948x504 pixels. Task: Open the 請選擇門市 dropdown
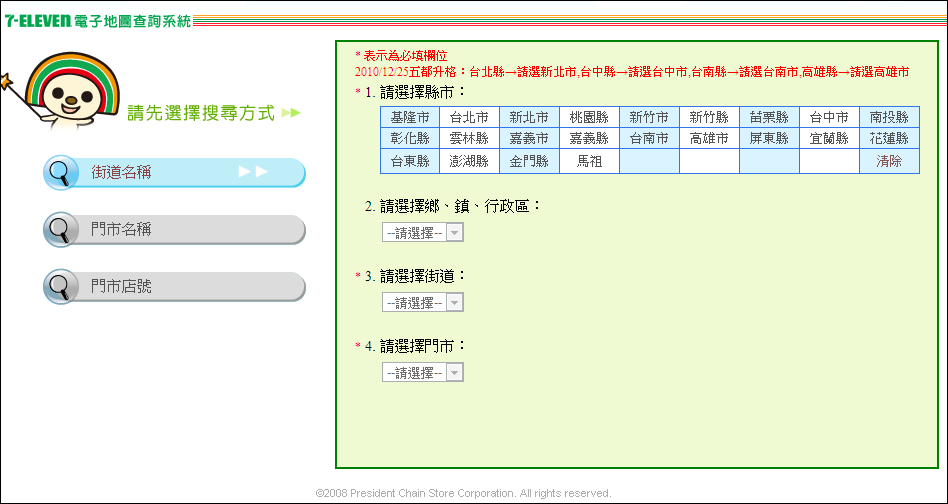[422, 373]
